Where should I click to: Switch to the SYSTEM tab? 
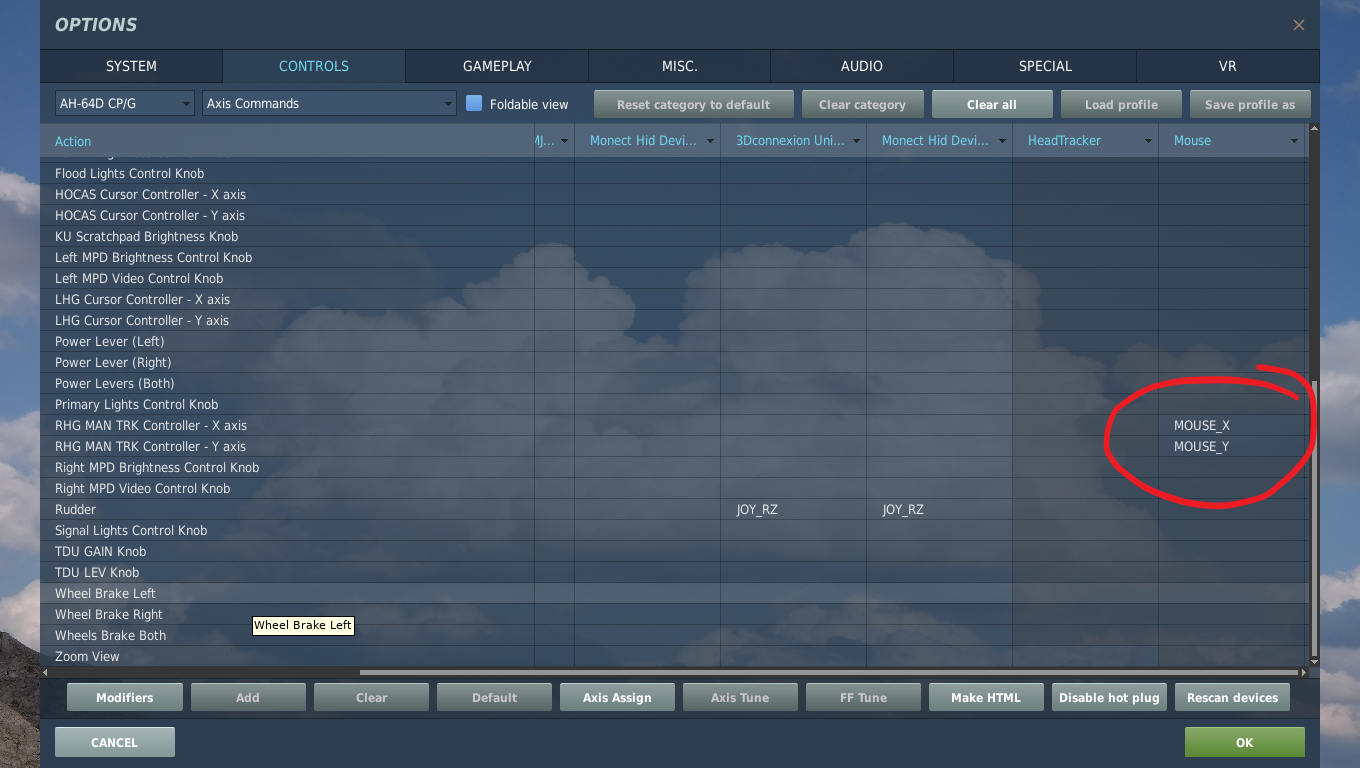click(x=131, y=66)
